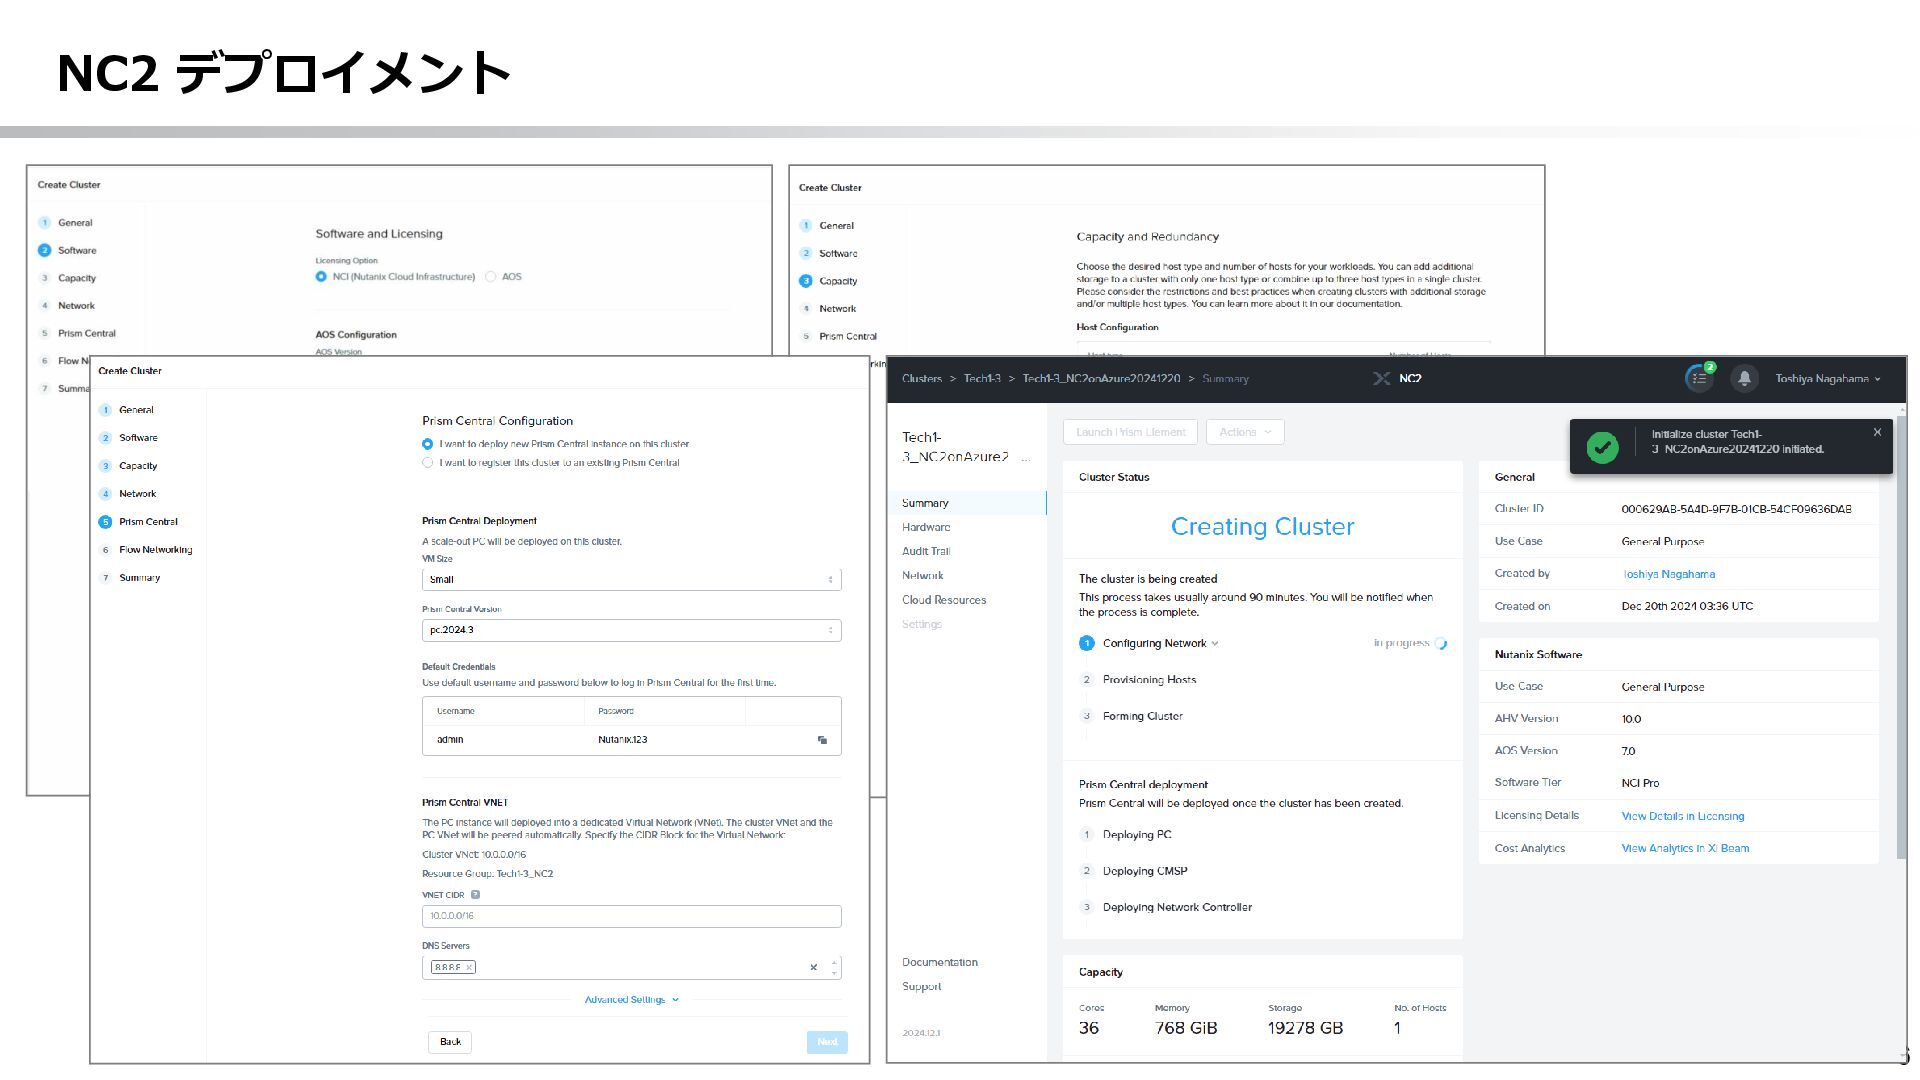Screen dimensions: 1920x1080
Task: Click the Creating Cluster status heading
Action: (1262, 527)
